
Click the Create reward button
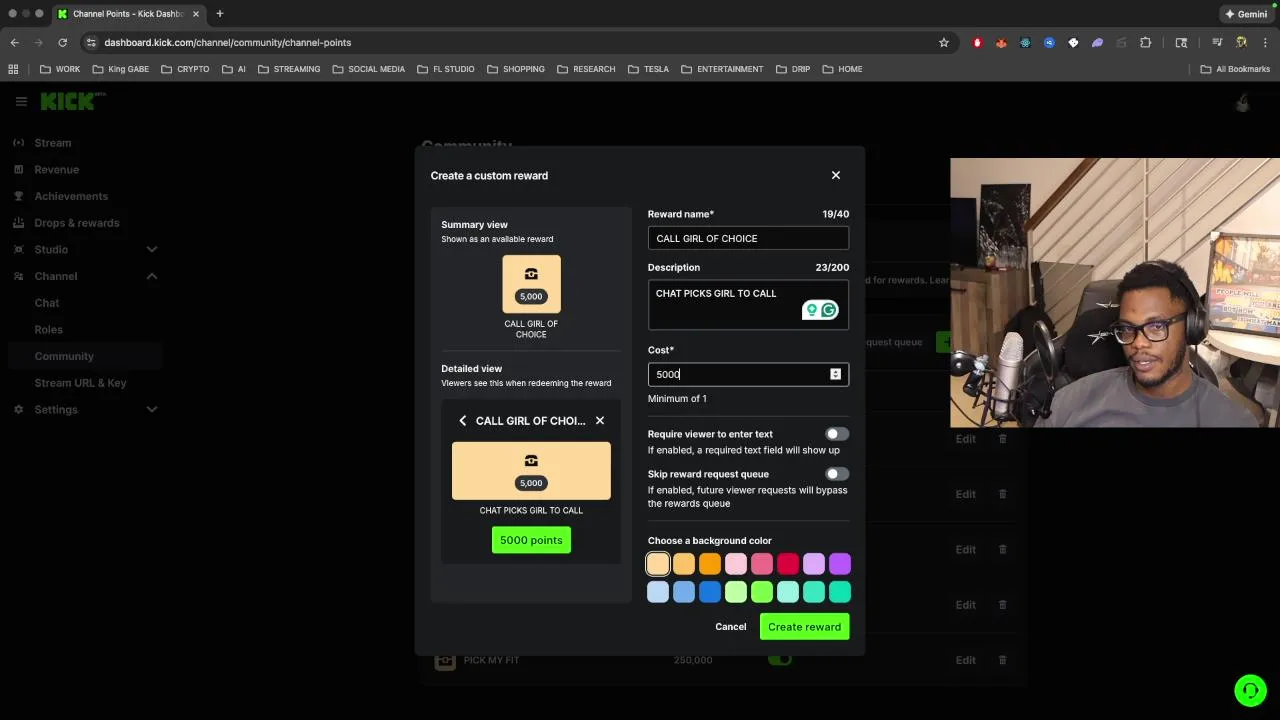[804, 627]
